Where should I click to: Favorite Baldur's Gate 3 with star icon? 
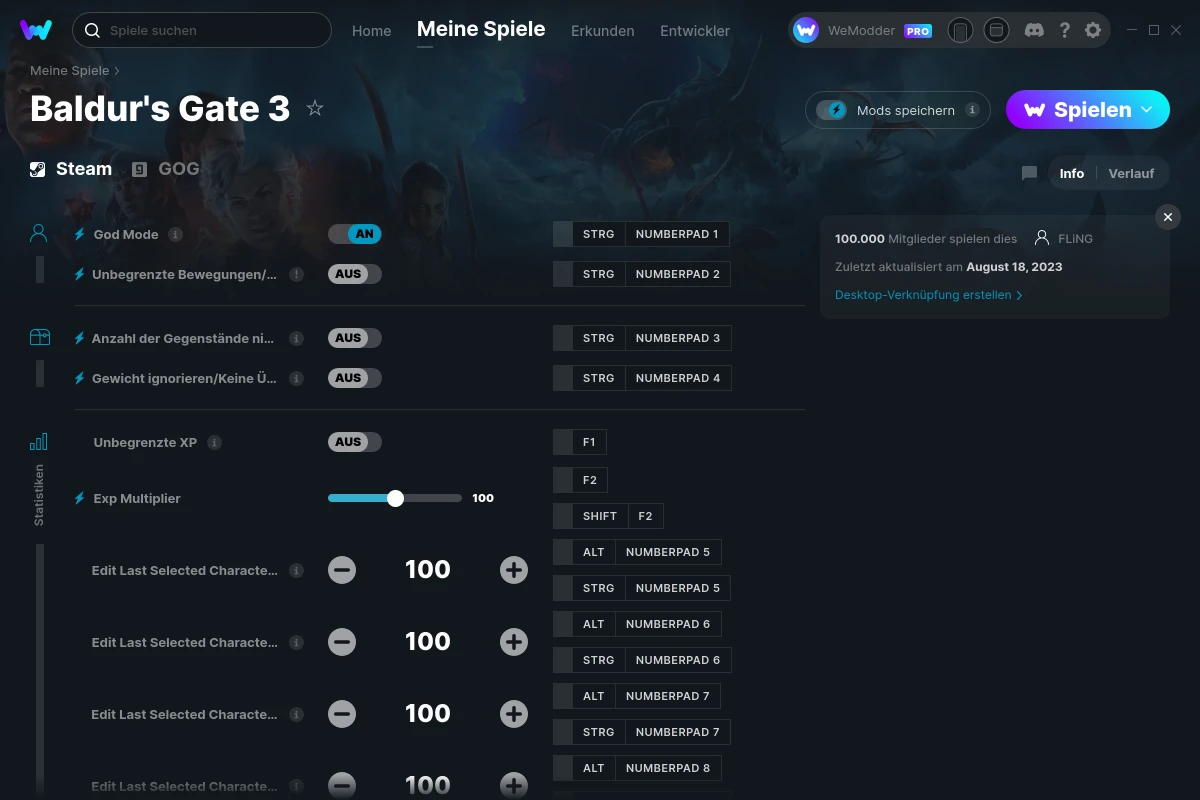tap(315, 108)
